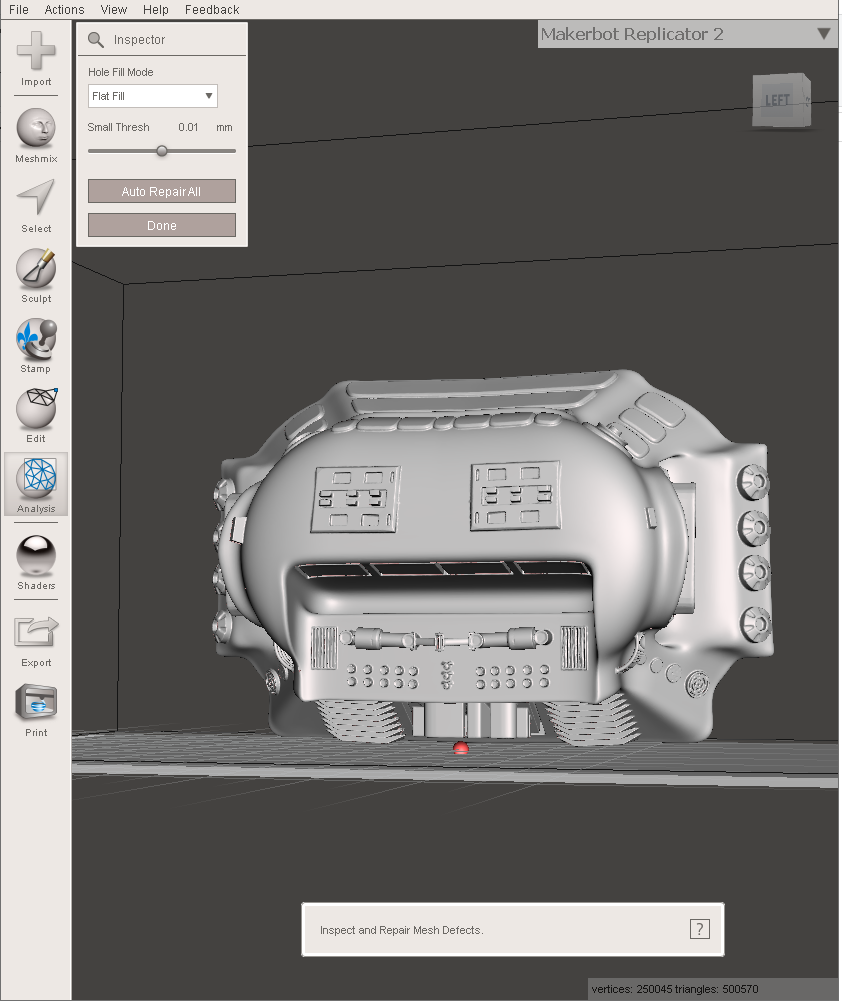Image resolution: width=842 pixels, height=1002 pixels.
Task: Open the Edit tools menu
Action: [36, 415]
